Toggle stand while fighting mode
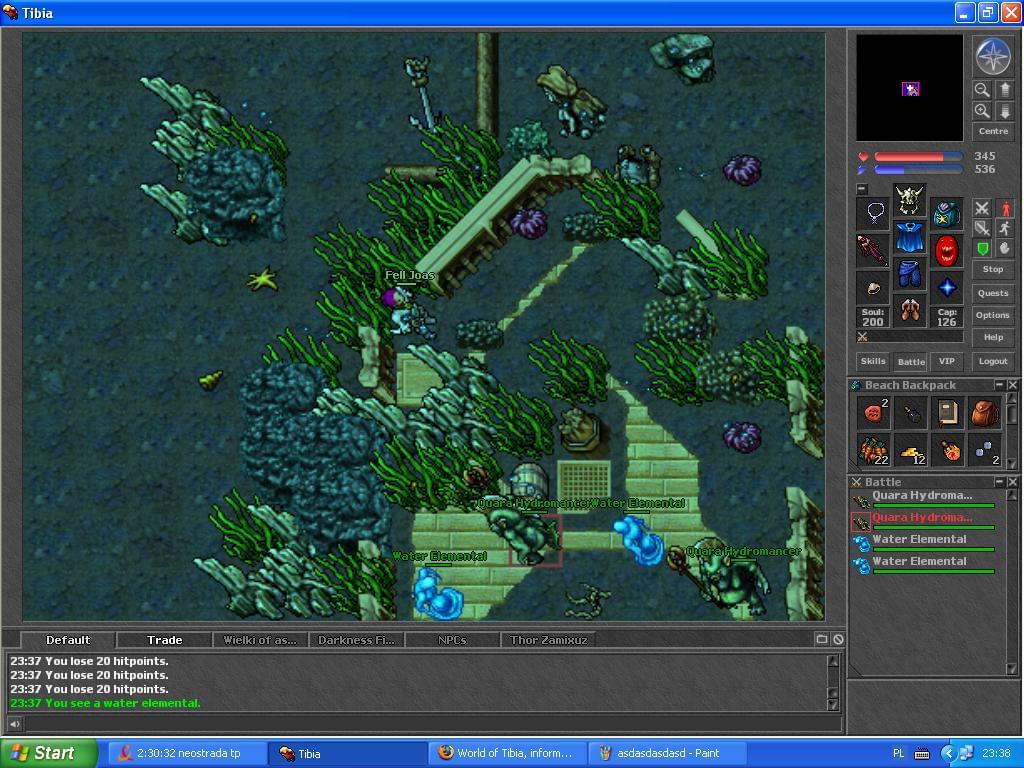The height and width of the screenshot is (768, 1024). pos(1005,208)
